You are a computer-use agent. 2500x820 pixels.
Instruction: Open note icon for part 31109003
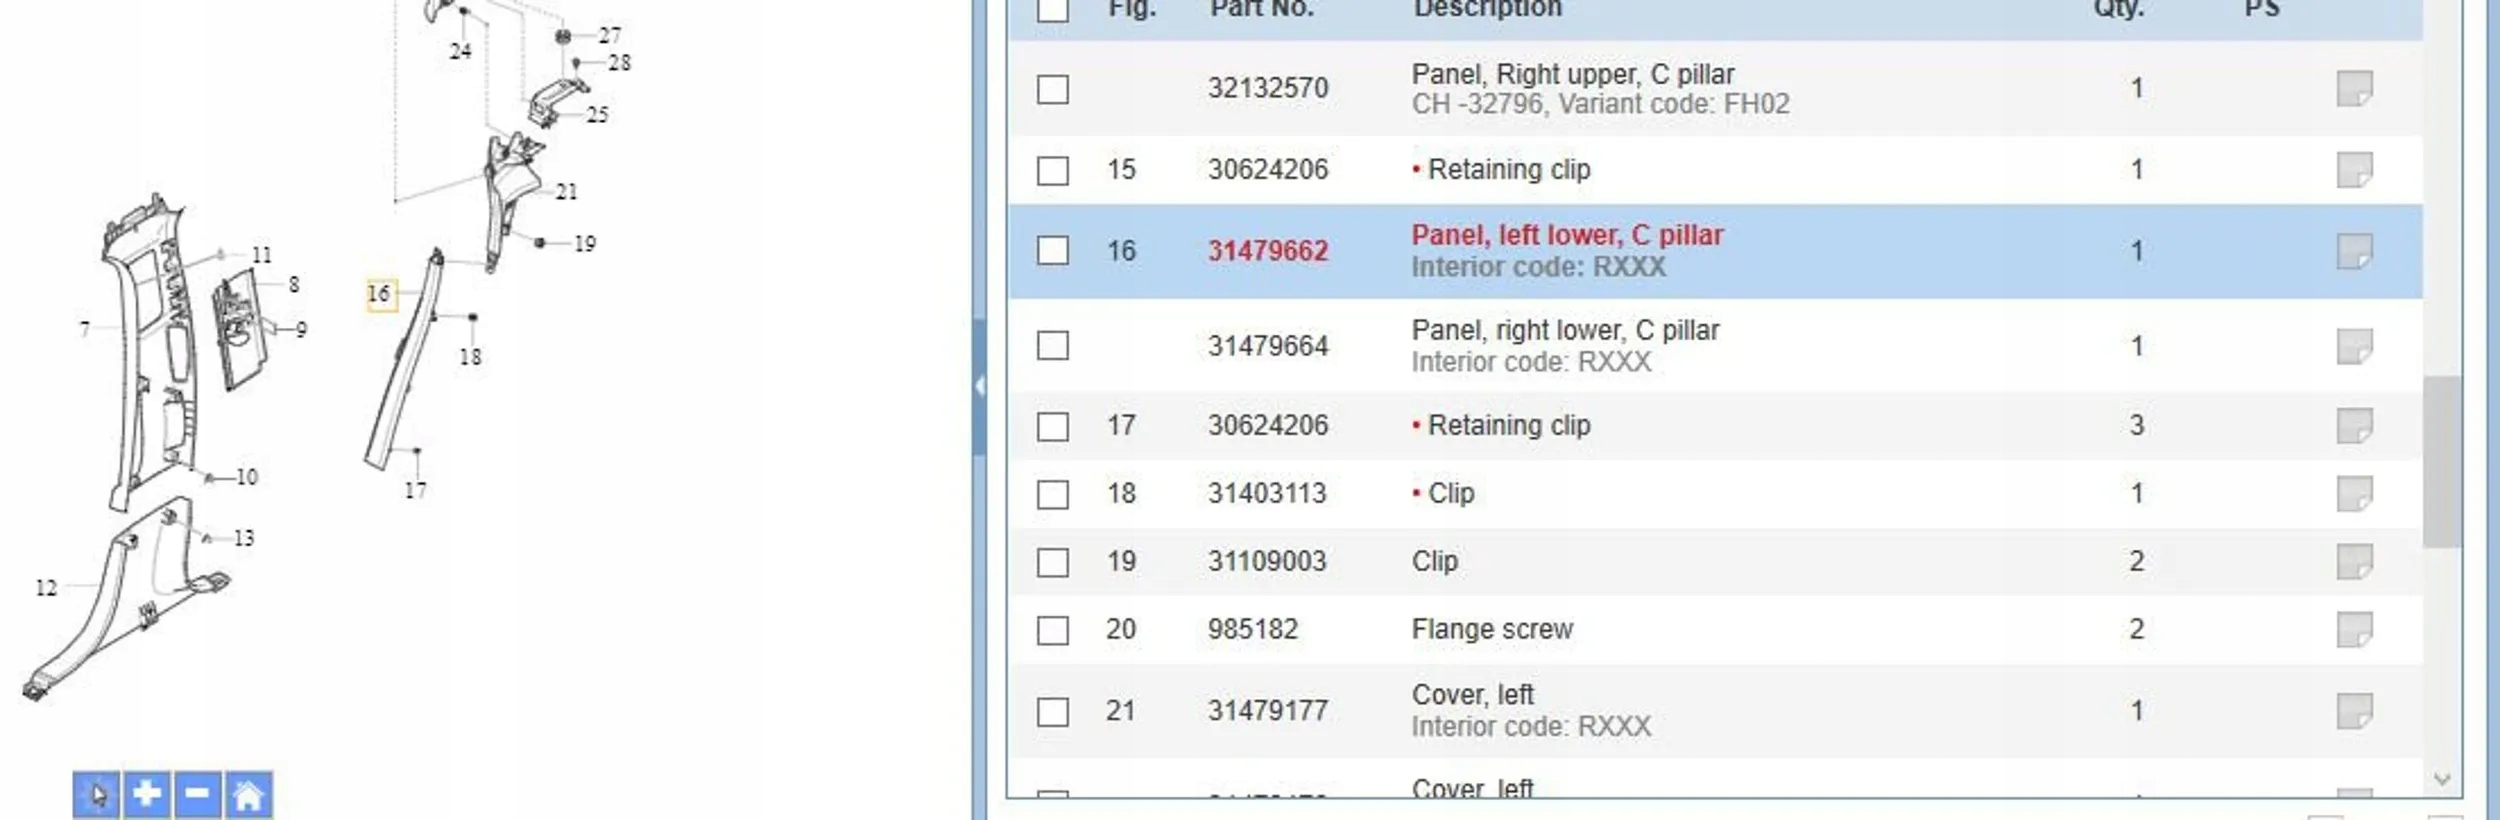tap(2354, 562)
